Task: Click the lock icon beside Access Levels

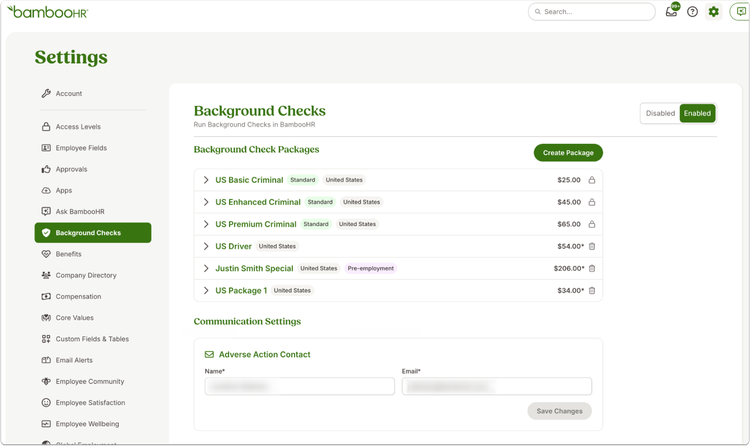Action: [46, 127]
